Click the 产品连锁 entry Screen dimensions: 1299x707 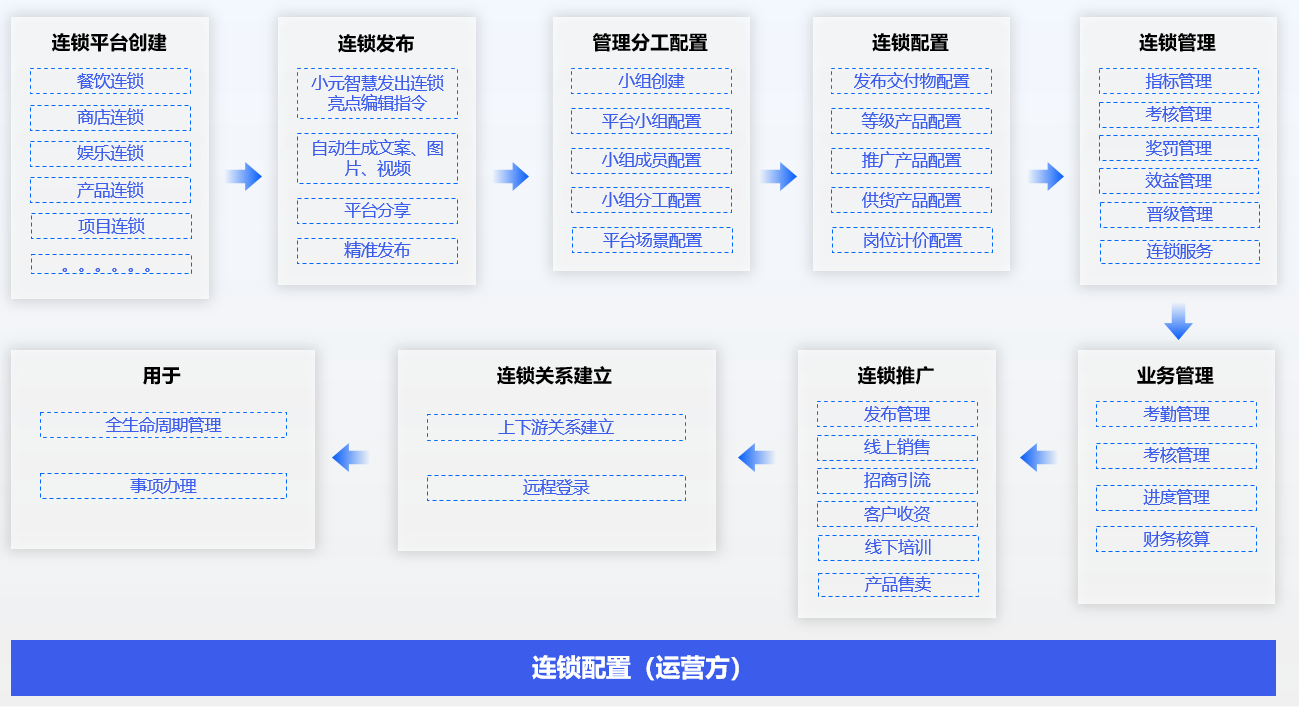tap(110, 190)
